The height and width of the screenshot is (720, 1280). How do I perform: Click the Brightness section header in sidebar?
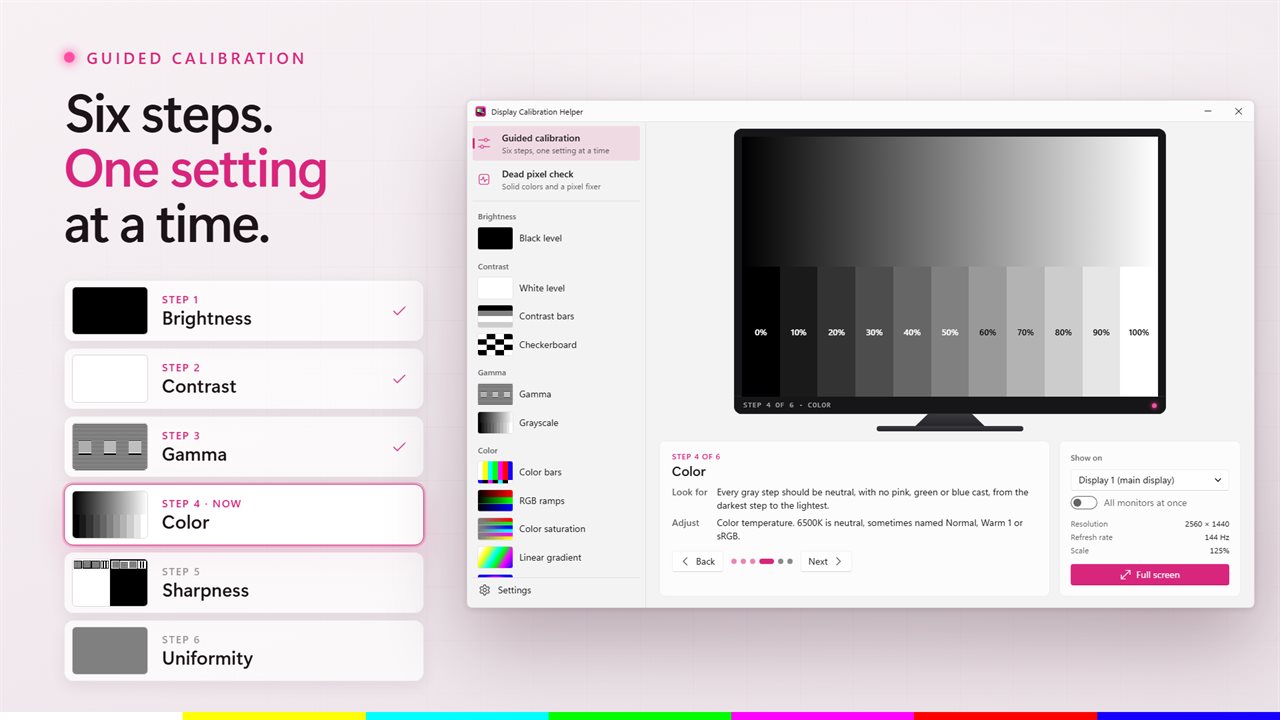tap(497, 217)
